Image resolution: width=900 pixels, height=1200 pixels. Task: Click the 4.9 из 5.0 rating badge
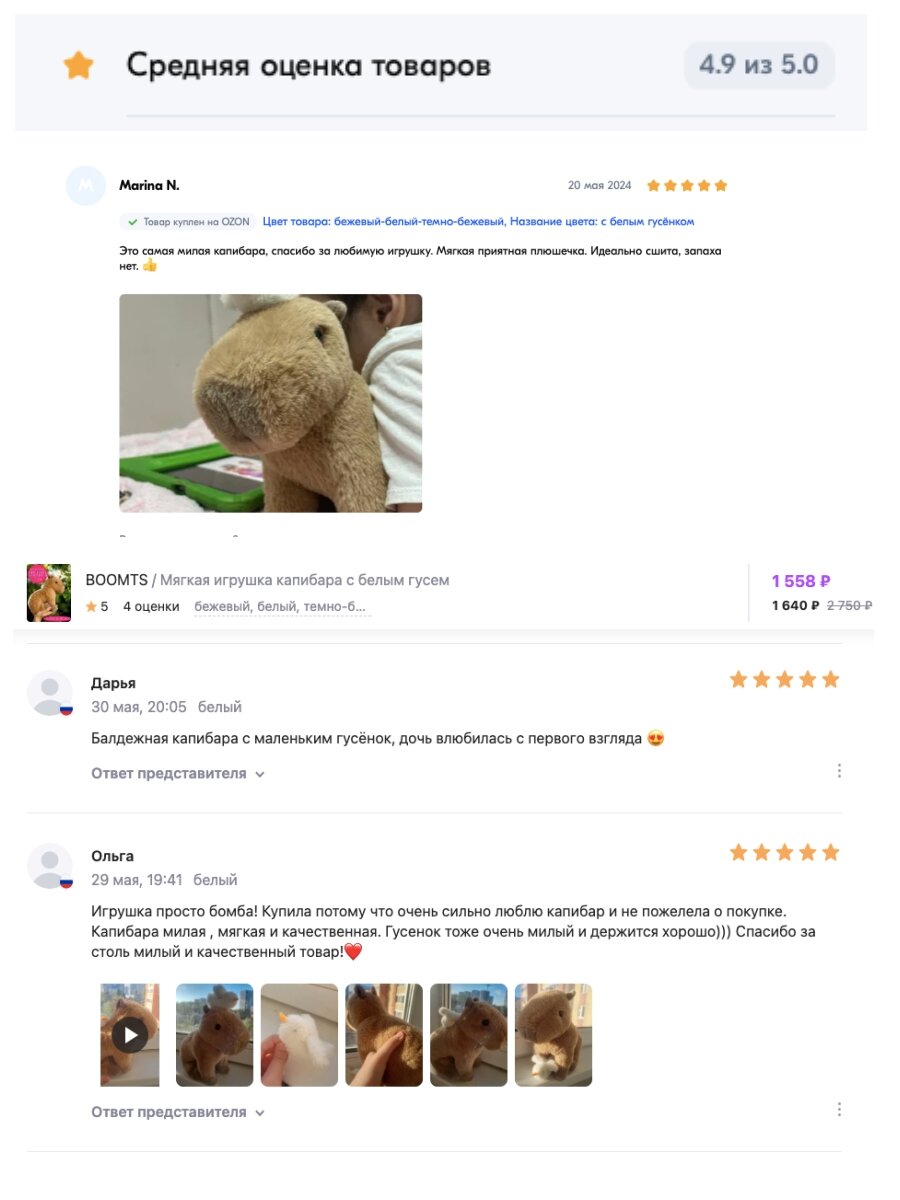[x=759, y=66]
